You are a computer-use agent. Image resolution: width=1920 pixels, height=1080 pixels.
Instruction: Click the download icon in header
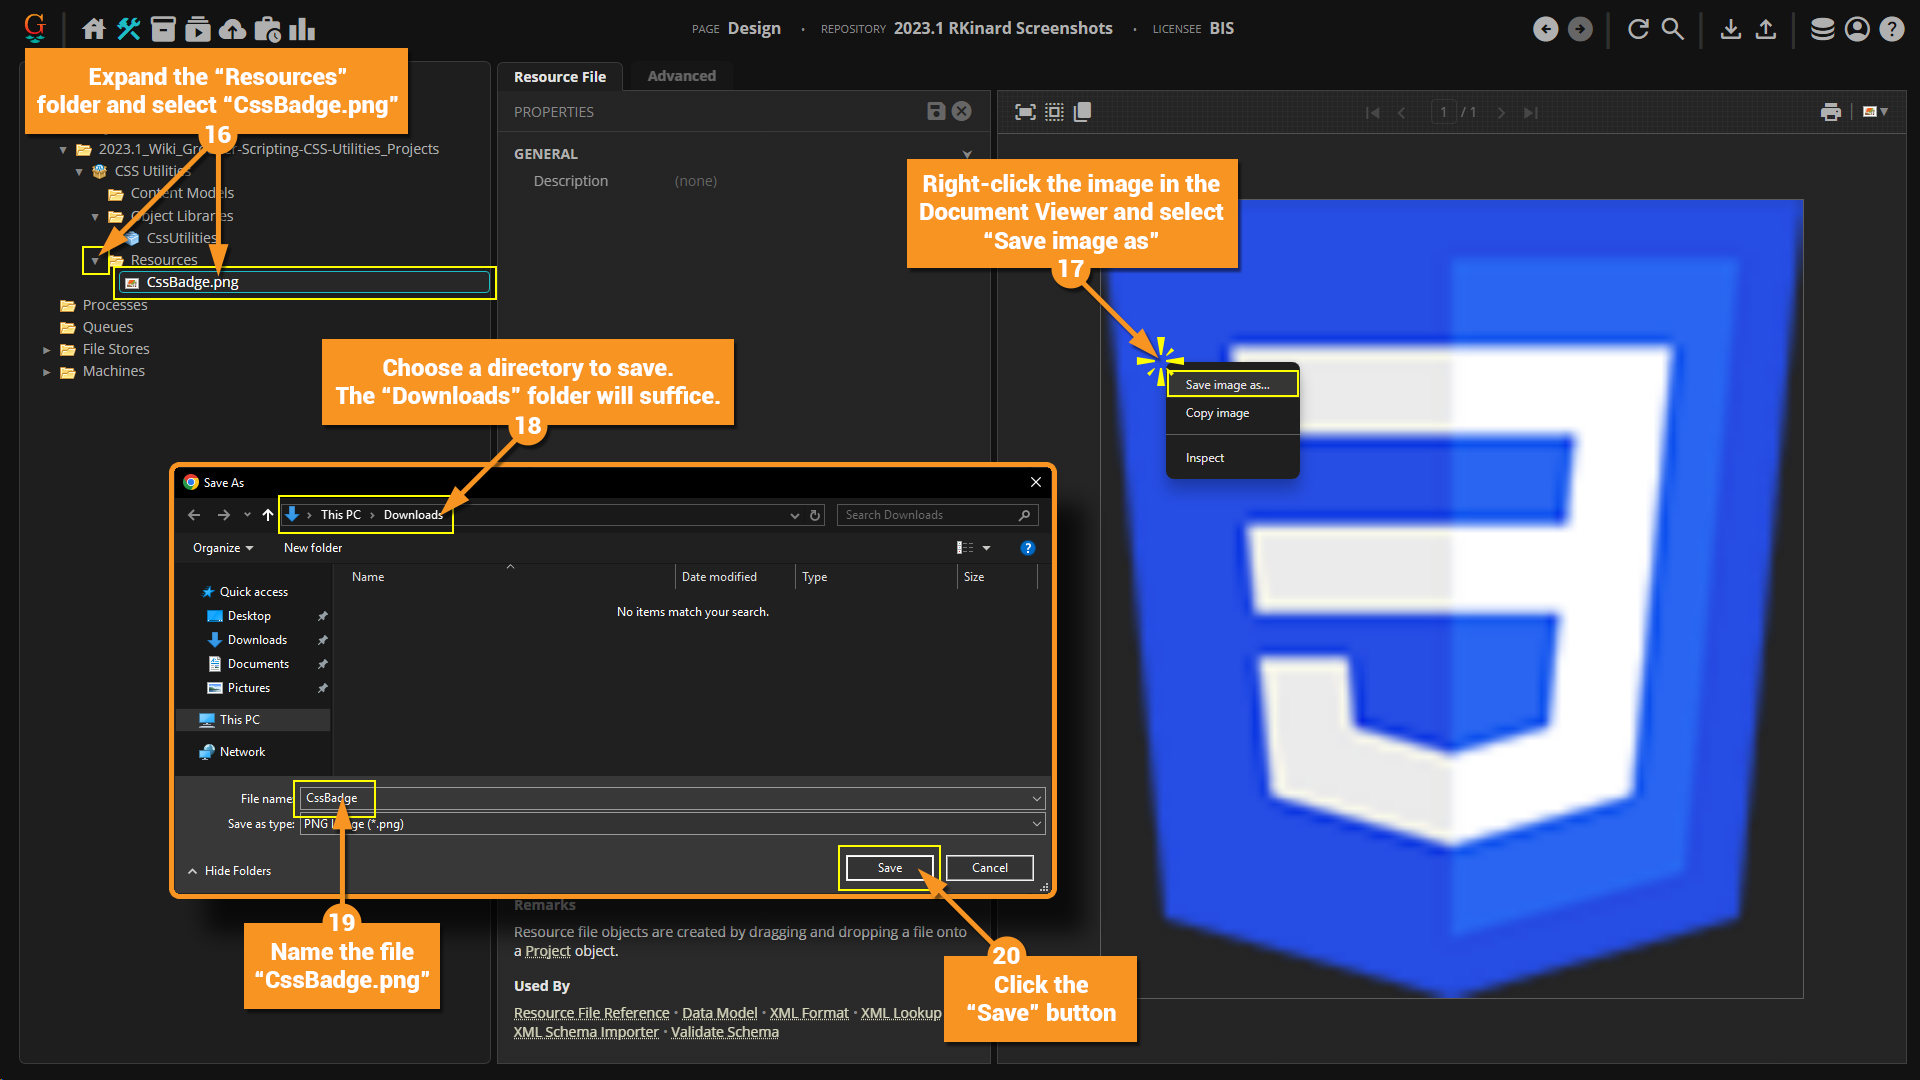[x=1731, y=29]
